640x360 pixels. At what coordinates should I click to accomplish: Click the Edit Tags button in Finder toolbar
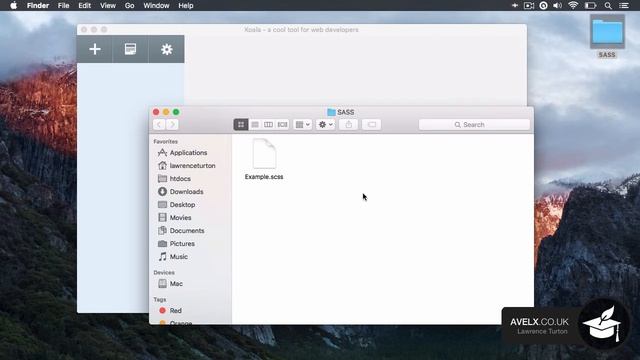[x=371, y=124]
